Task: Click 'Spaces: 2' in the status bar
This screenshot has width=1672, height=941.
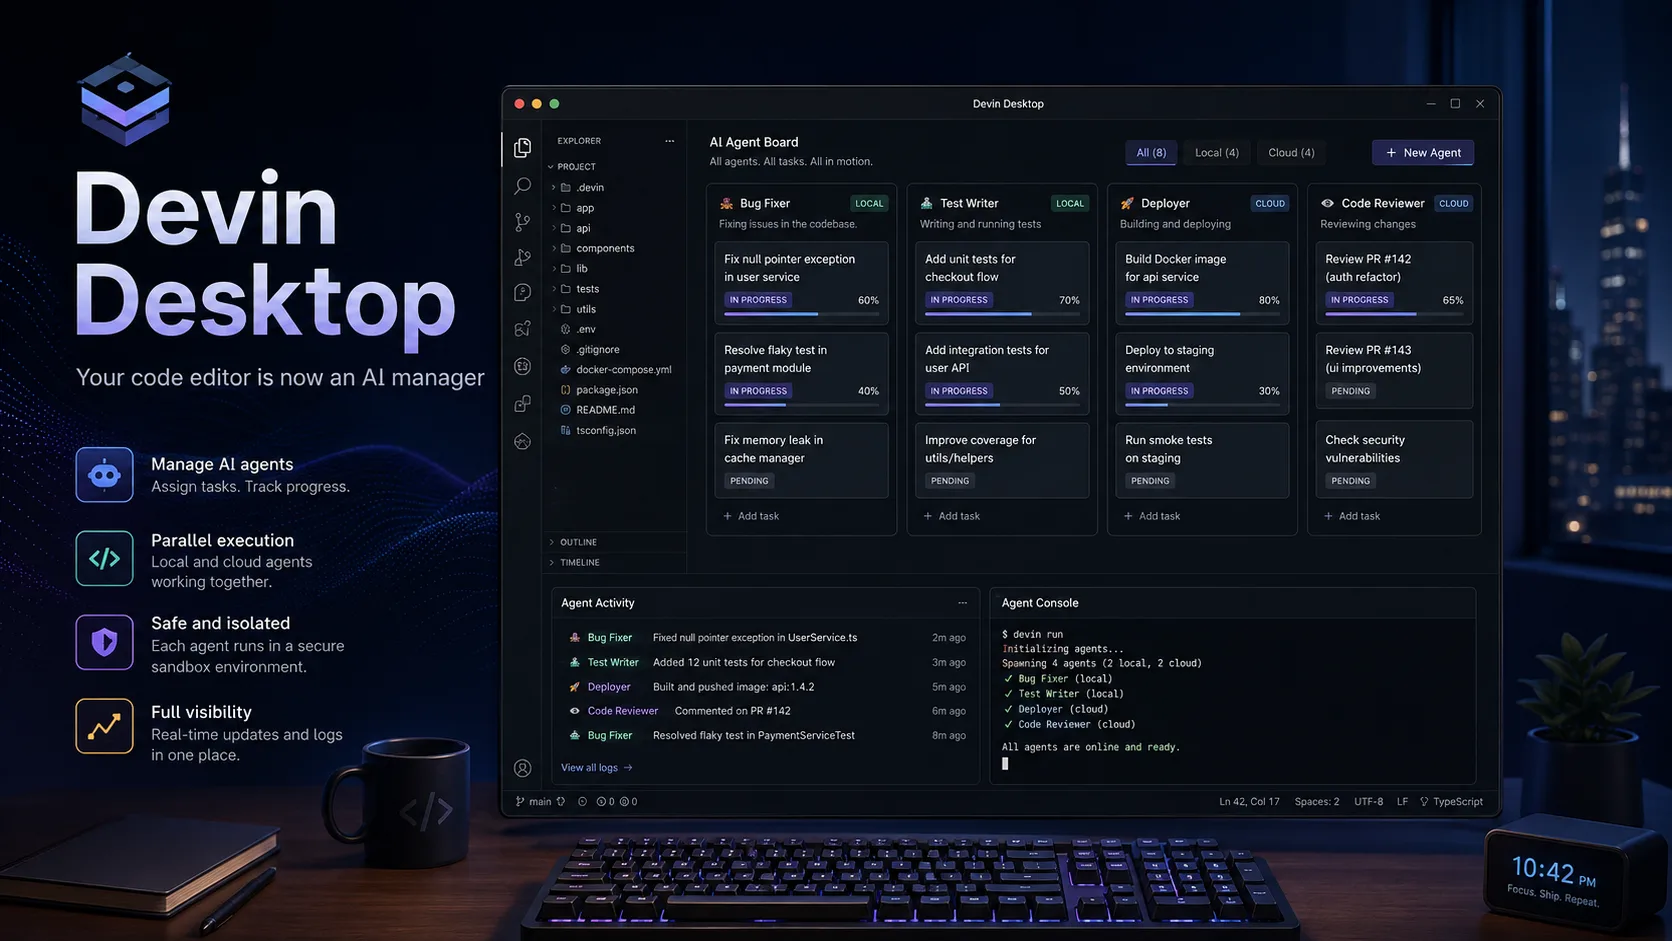Action: click(1317, 802)
